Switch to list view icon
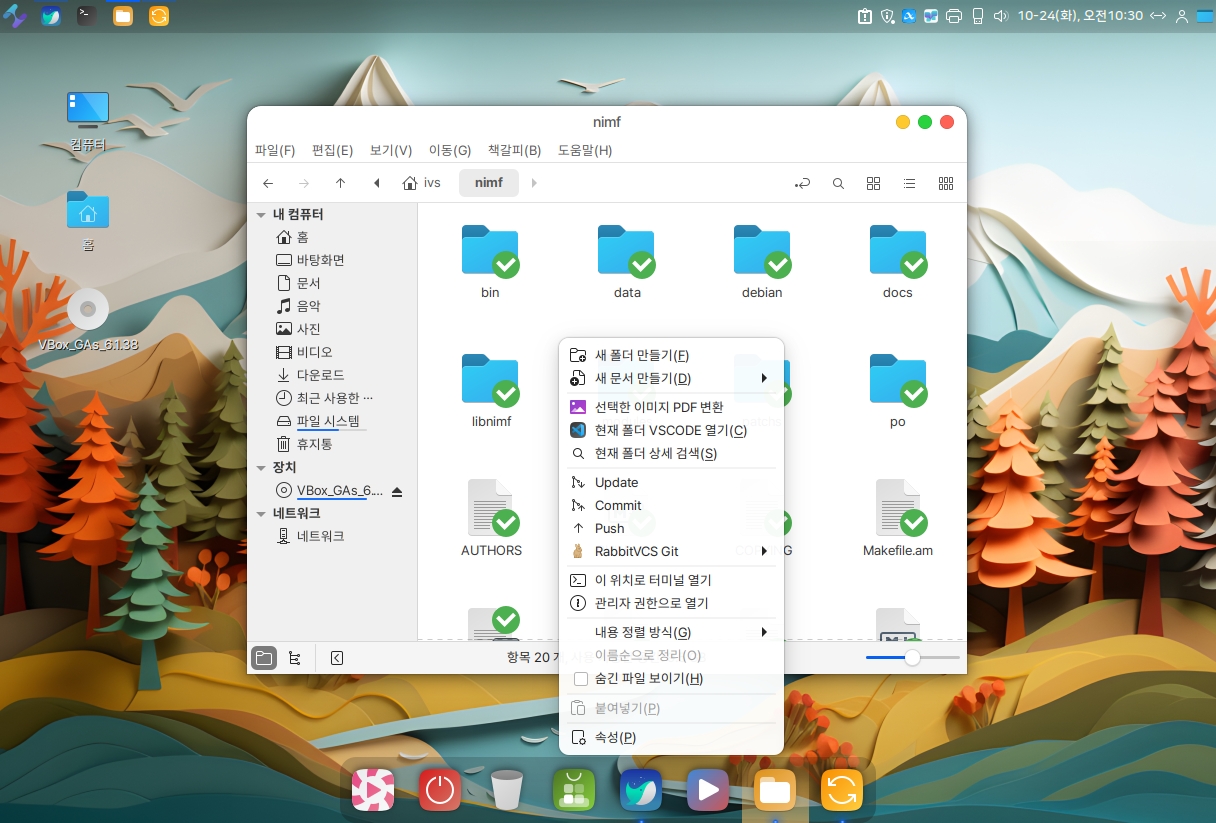This screenshot has width=1216, height=823. [x=909, y=184]
